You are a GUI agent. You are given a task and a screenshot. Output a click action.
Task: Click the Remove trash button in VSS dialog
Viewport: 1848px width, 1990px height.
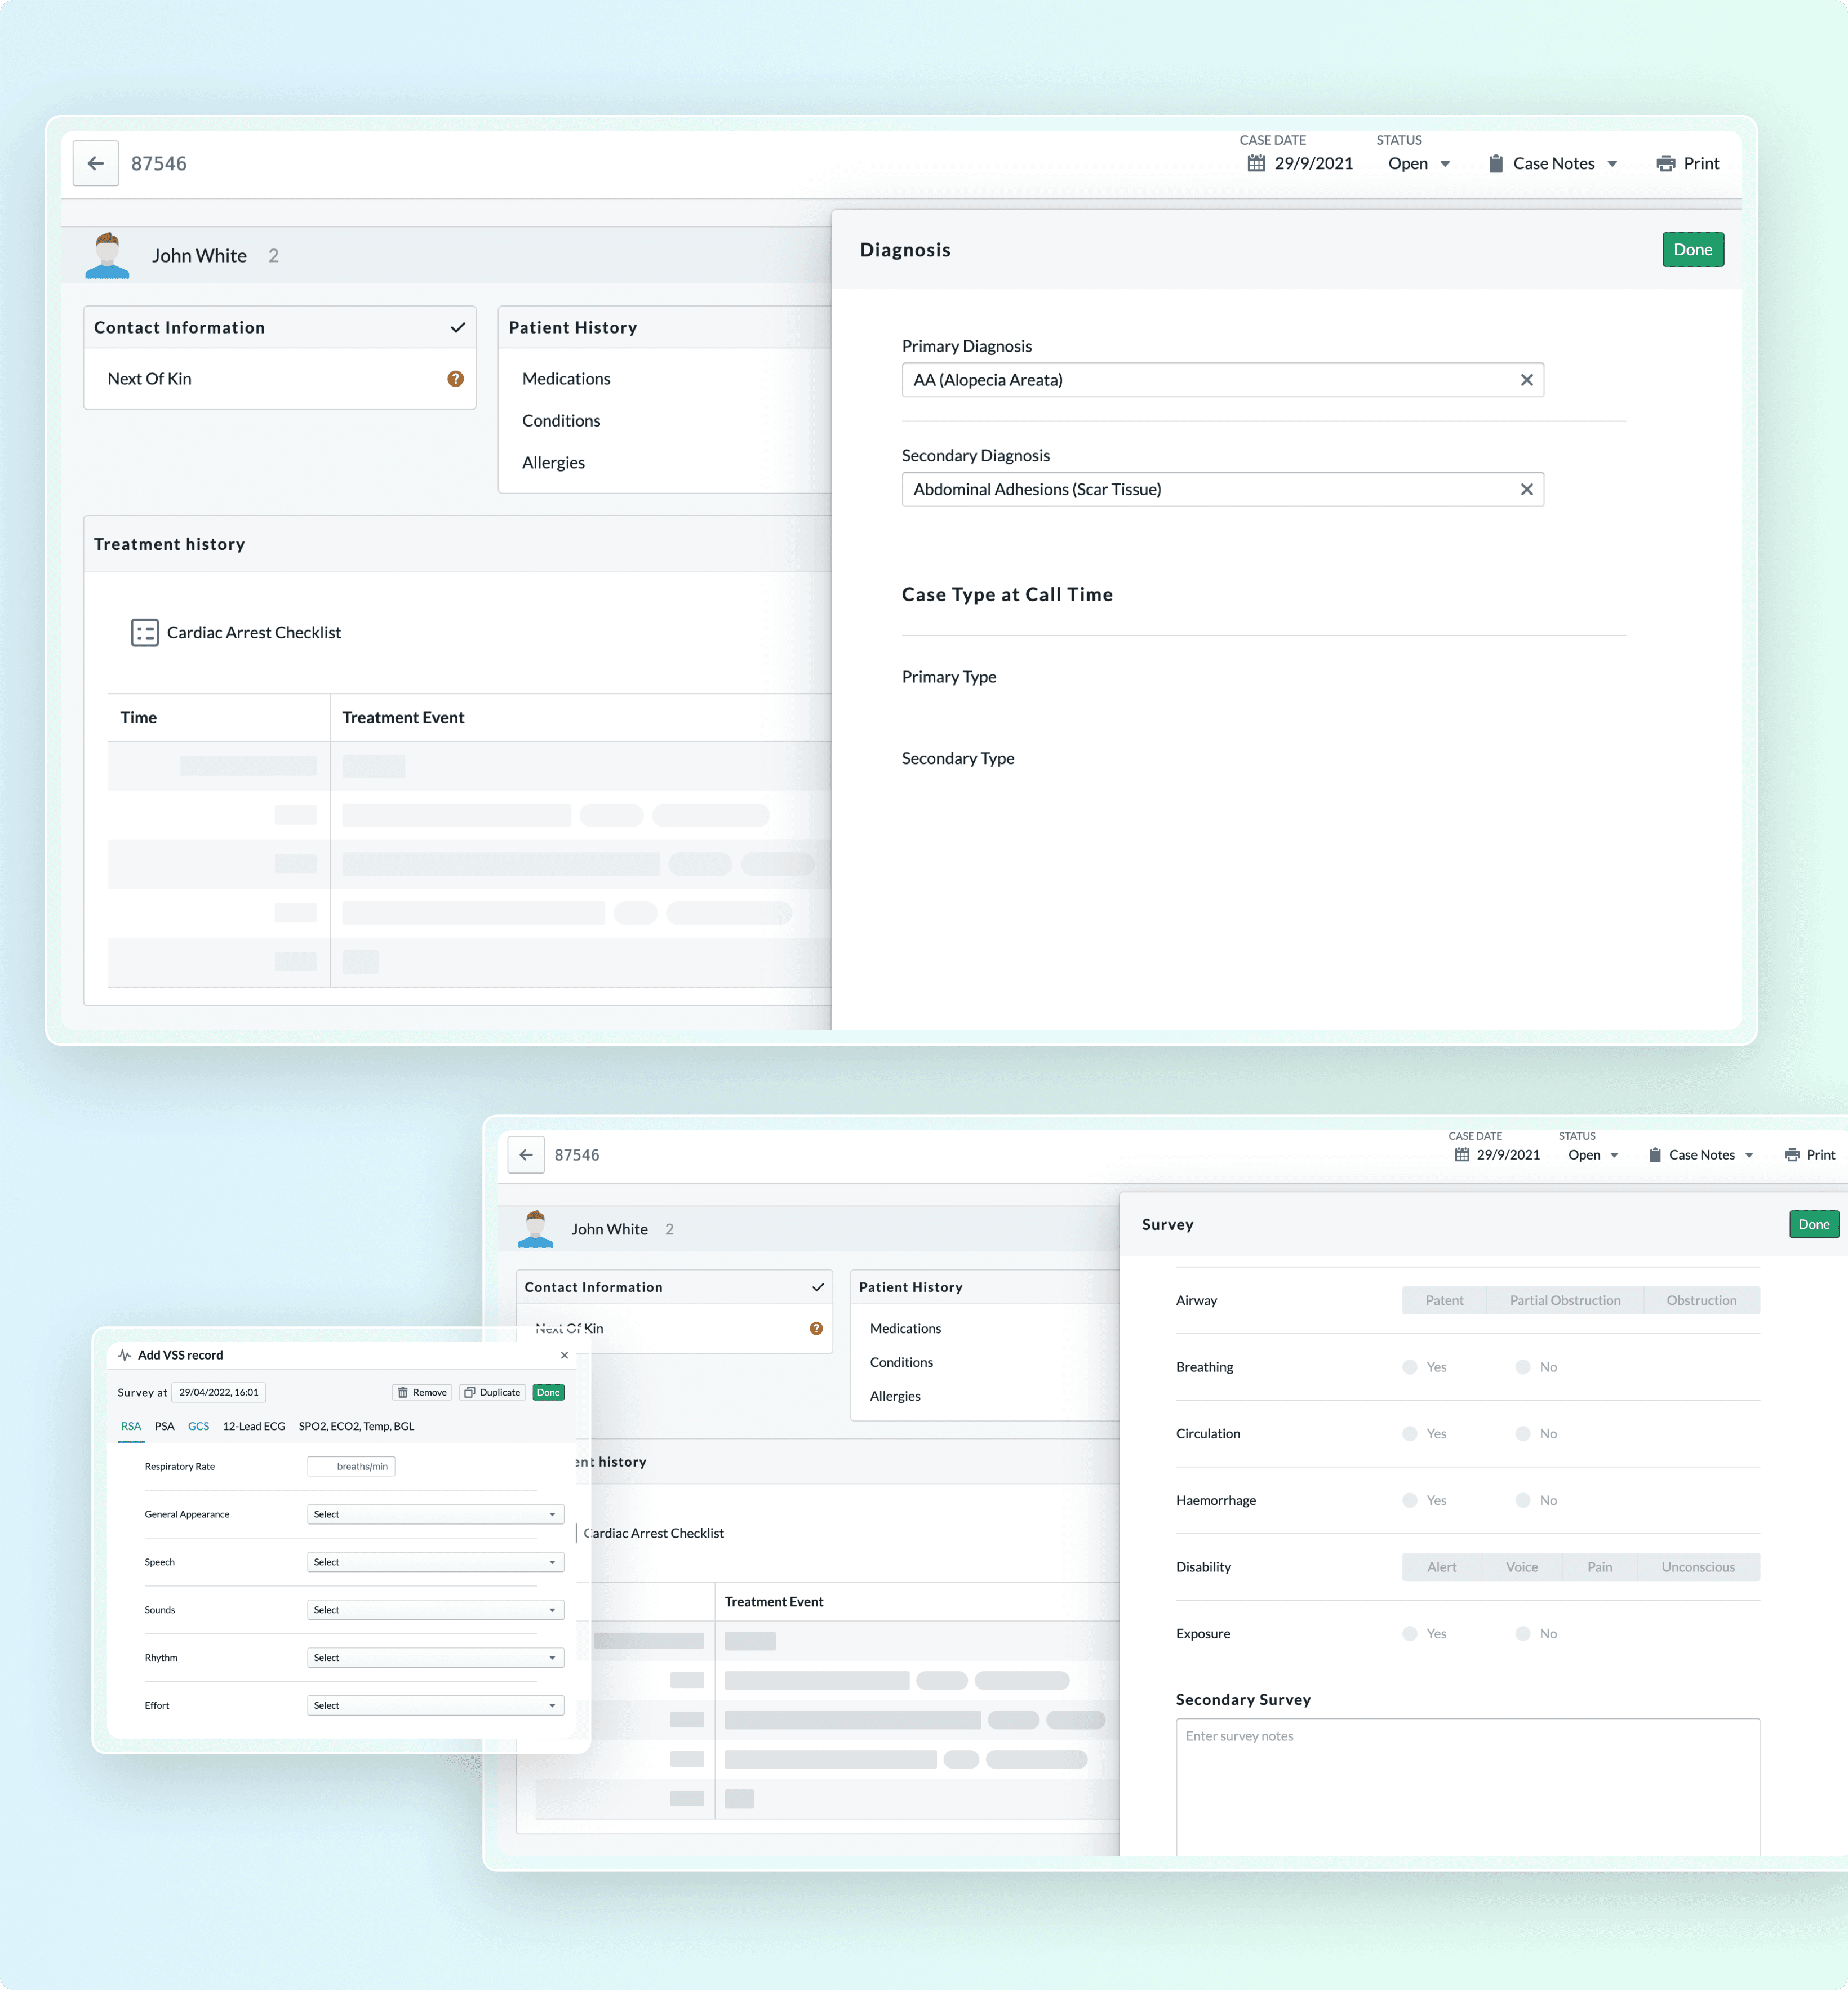[421, 1392]
